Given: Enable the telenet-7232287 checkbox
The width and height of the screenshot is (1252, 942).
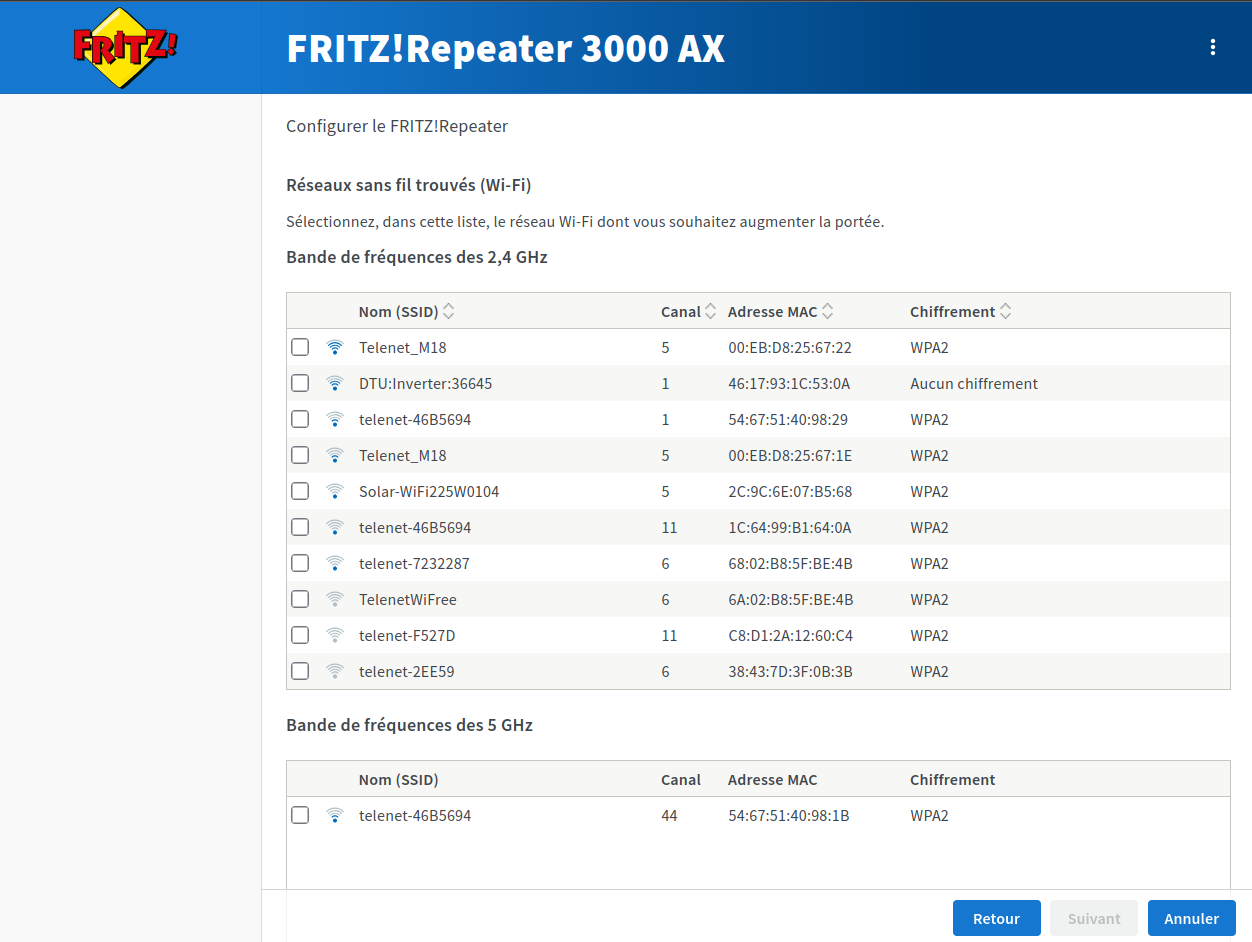Looking at the screenshot, I should pyautogui.click(x=300, y=563).
